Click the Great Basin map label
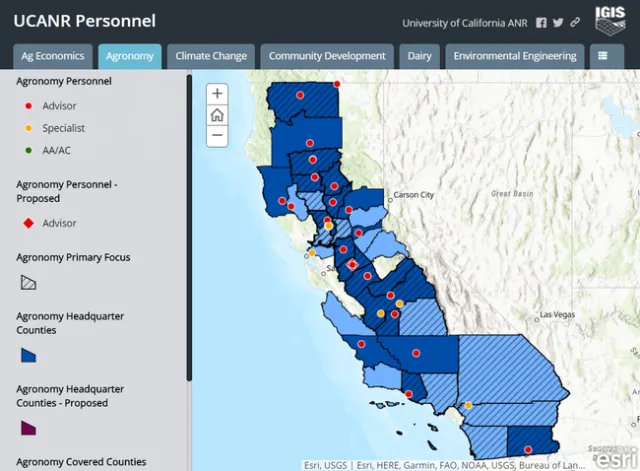640x471 pixels. coord(512,193)
